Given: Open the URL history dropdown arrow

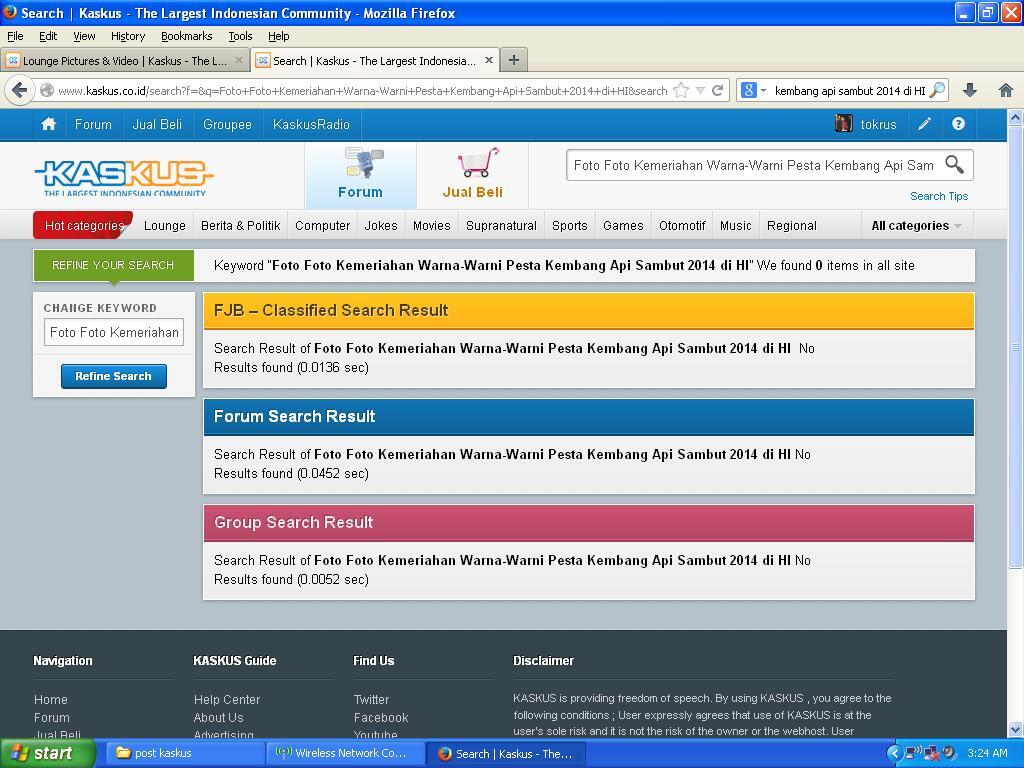Looking at the screenshot, I should point(700,90).
